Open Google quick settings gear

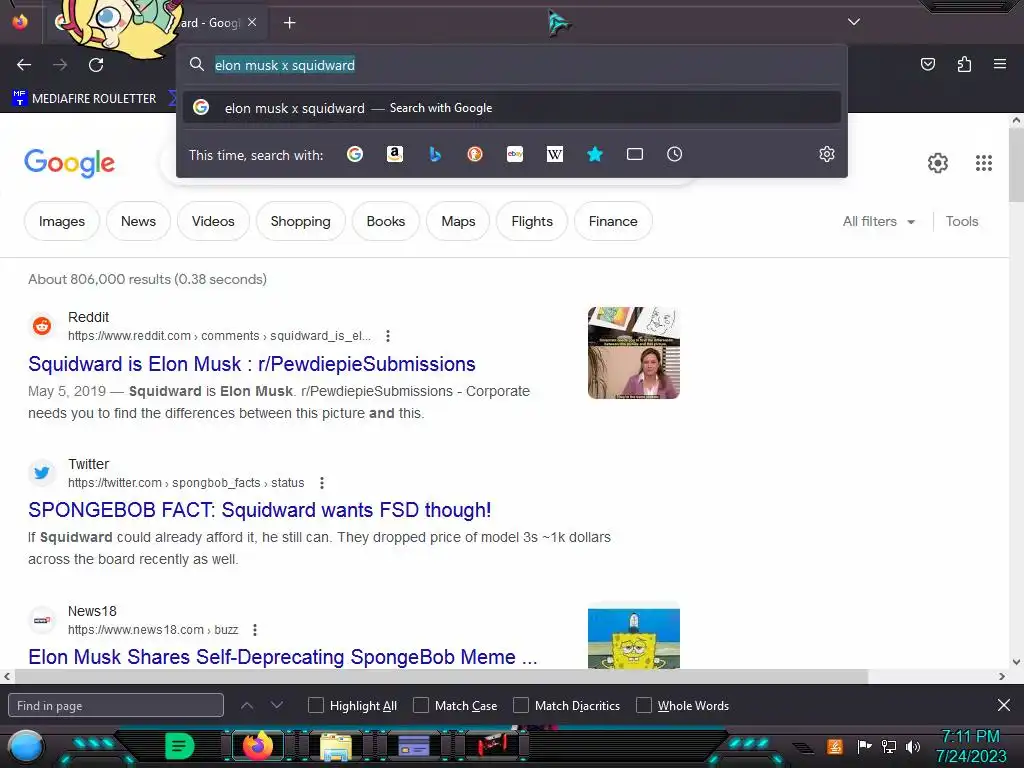tap(938, 163)
